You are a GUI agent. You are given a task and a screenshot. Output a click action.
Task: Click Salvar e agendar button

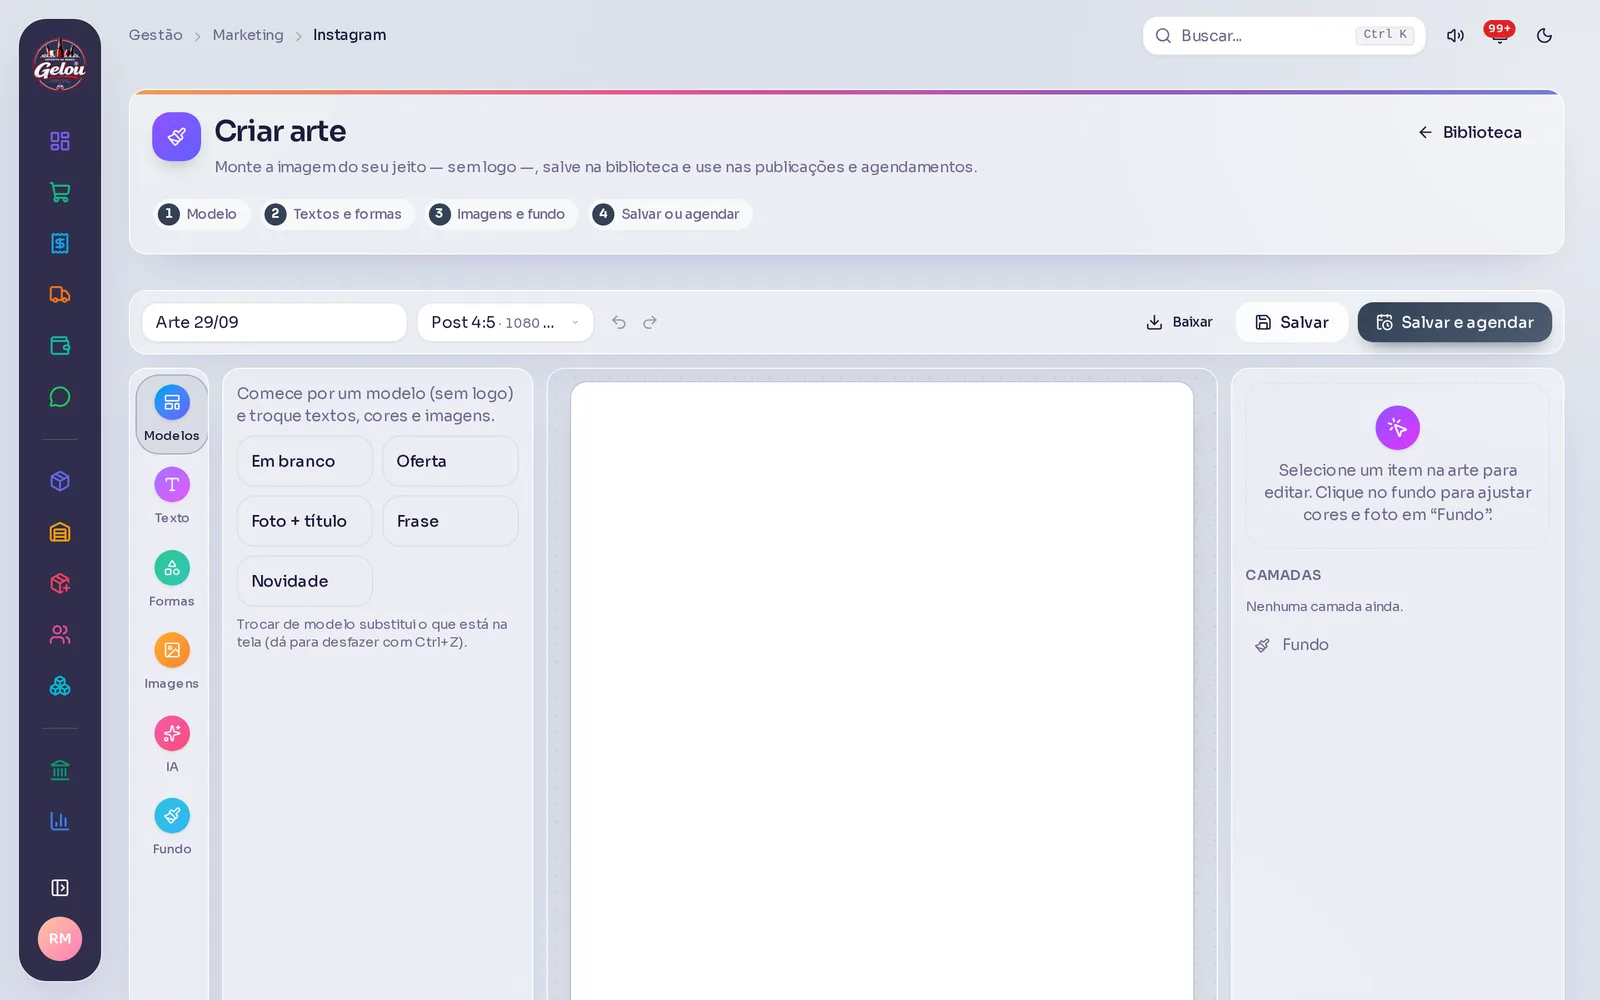(x=1454, y=322)
